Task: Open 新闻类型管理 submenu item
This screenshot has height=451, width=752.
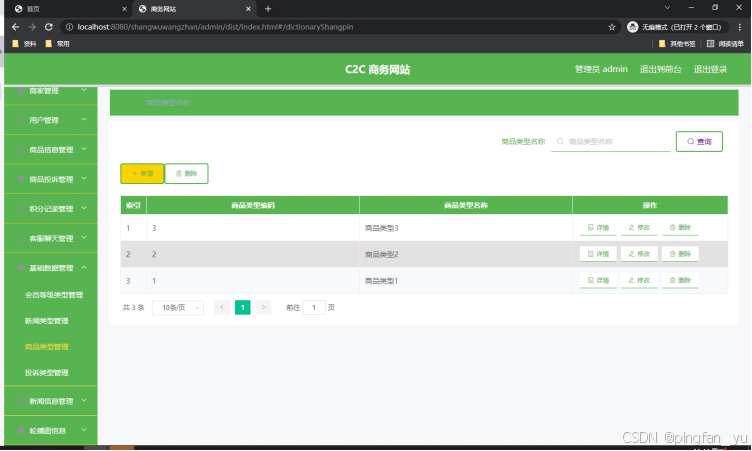Action: click(47, 320)
